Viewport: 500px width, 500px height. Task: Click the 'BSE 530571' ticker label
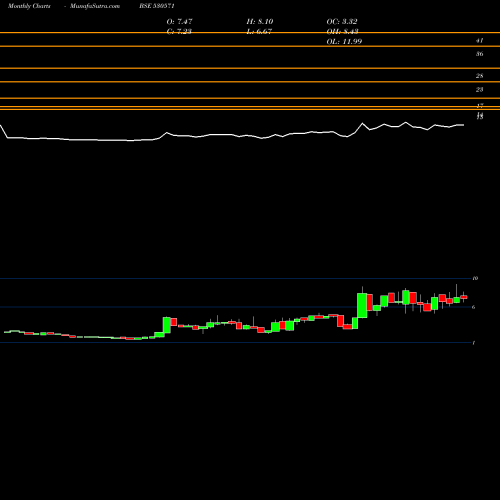click(157, 6)
